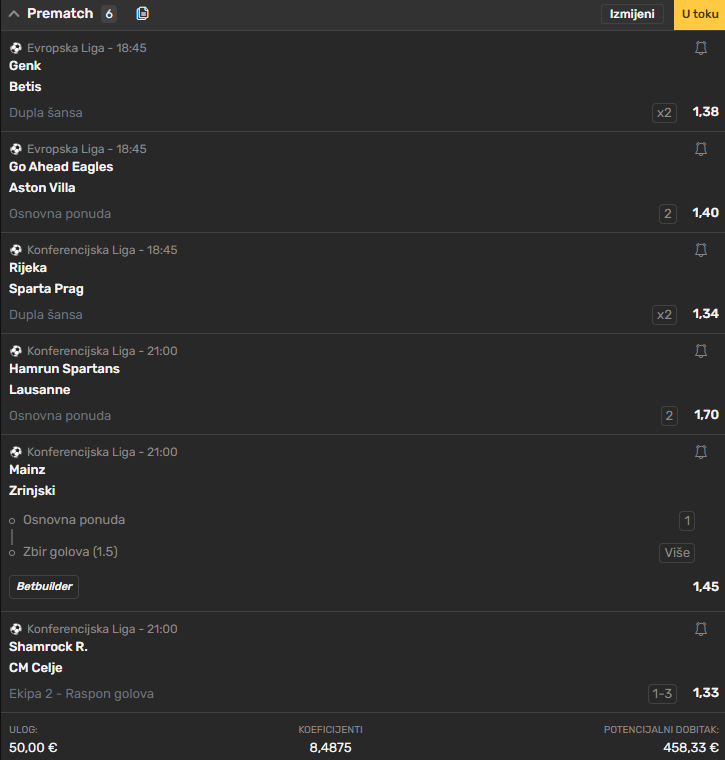Click the 1-3 pick on Shamrock R. match
Viewport: 725px width, 760px height.
[662, 694]
